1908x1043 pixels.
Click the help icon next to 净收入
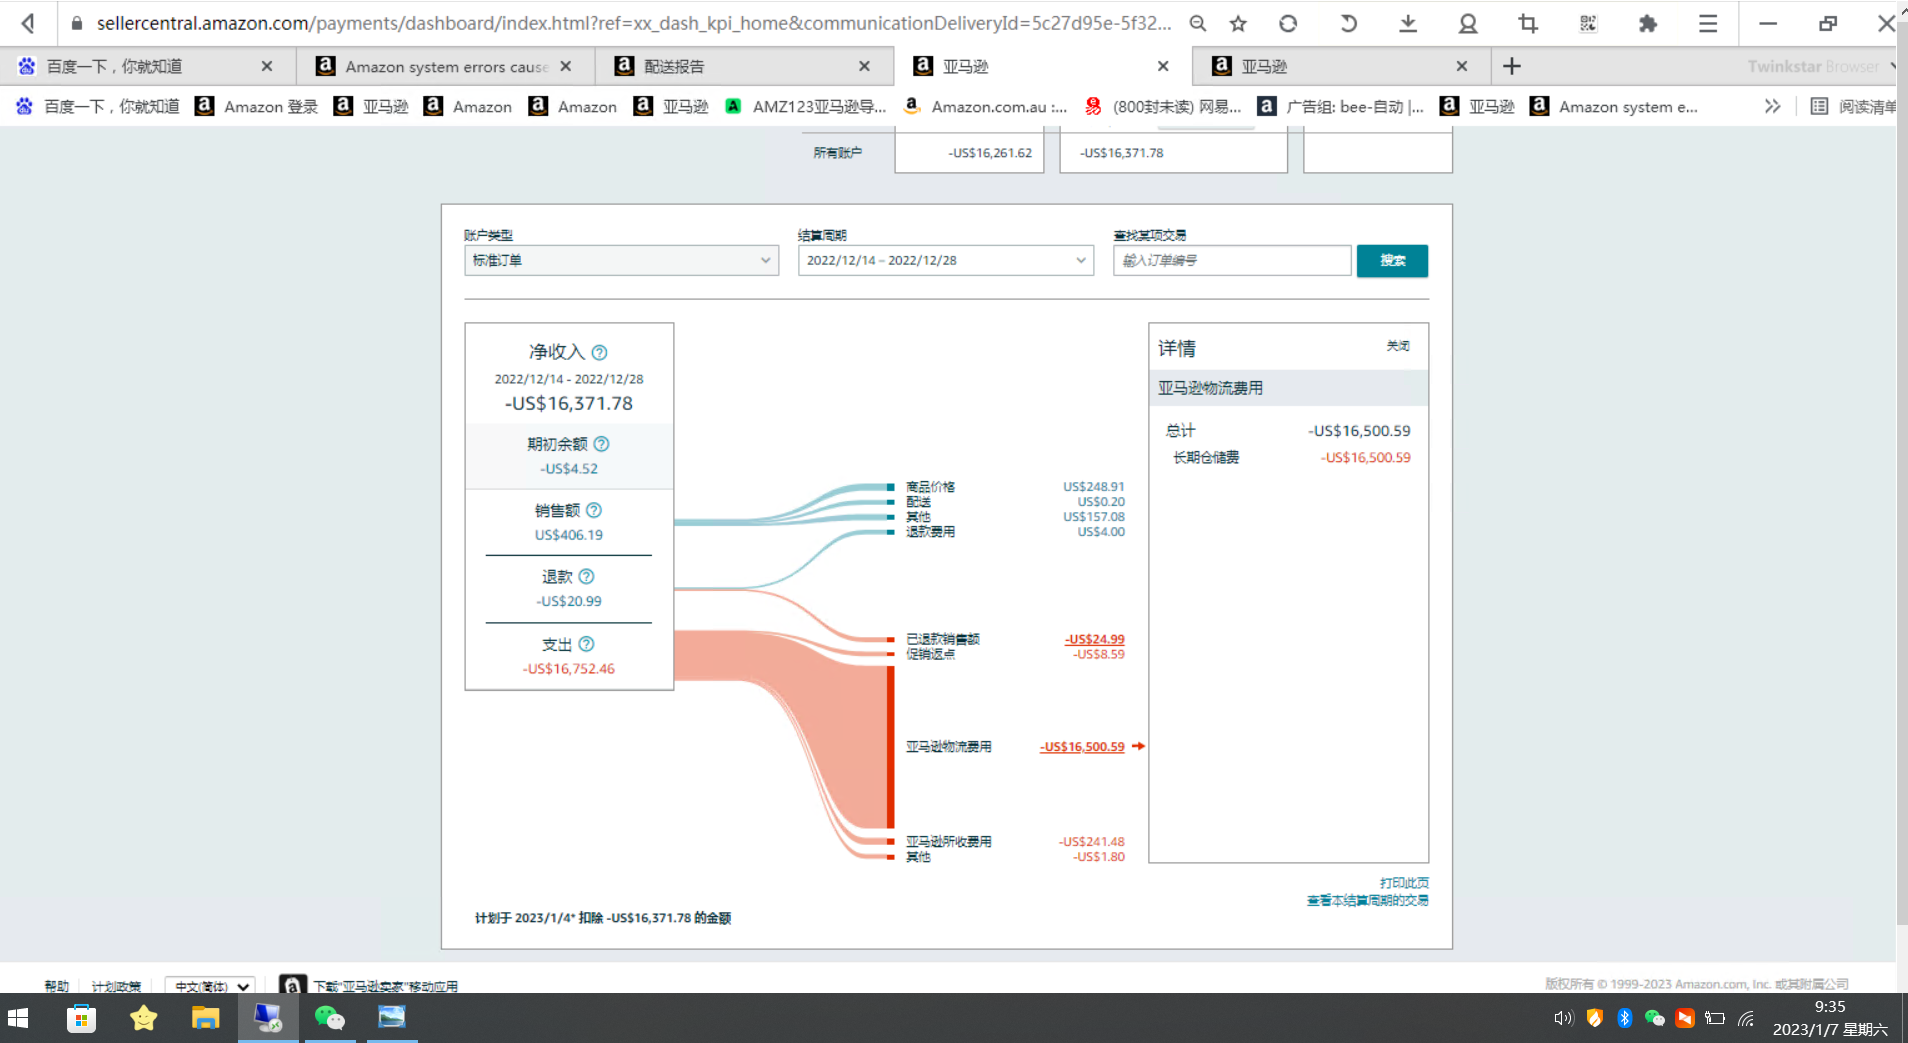599,353
